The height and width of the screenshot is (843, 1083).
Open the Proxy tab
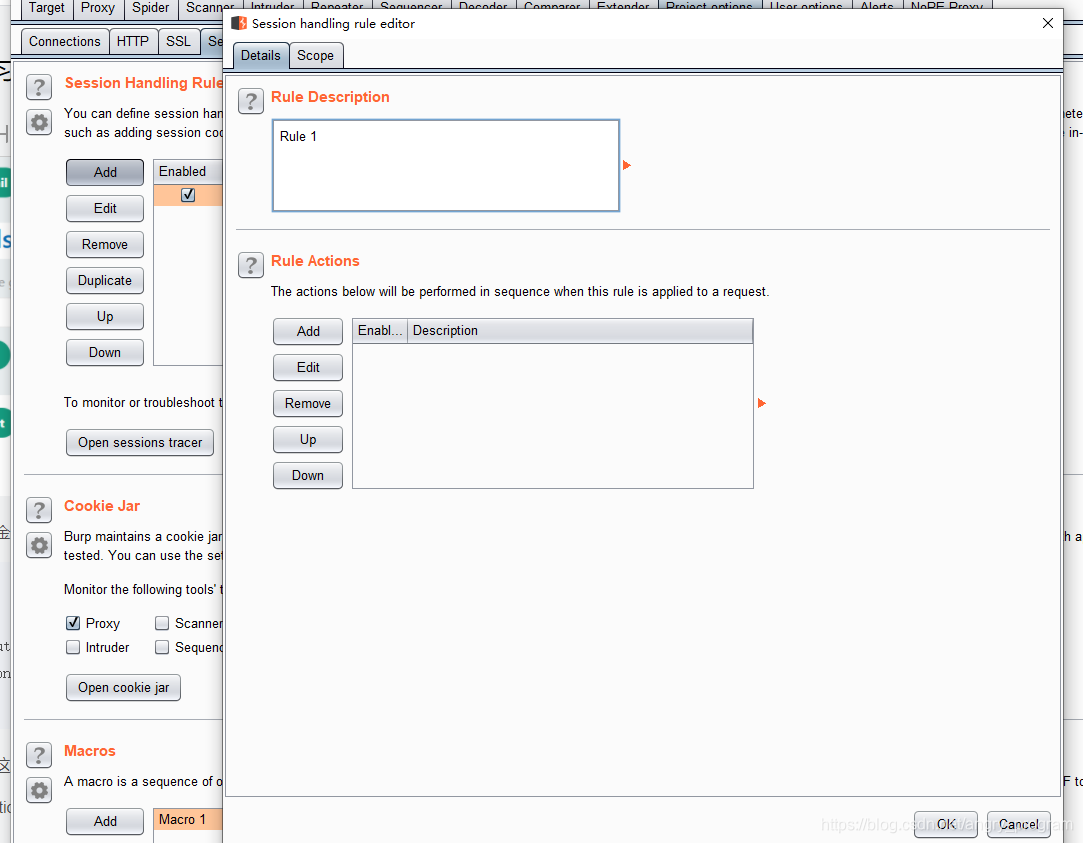click(x=97, y=8)
